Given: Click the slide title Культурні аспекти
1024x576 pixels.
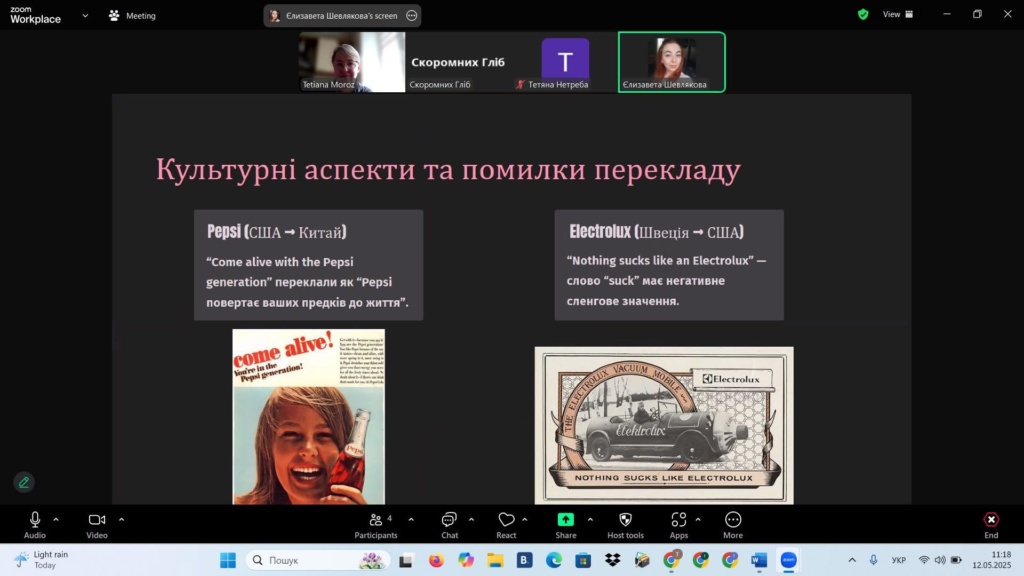Looking at the screenshot, I should tap(448, 169).
